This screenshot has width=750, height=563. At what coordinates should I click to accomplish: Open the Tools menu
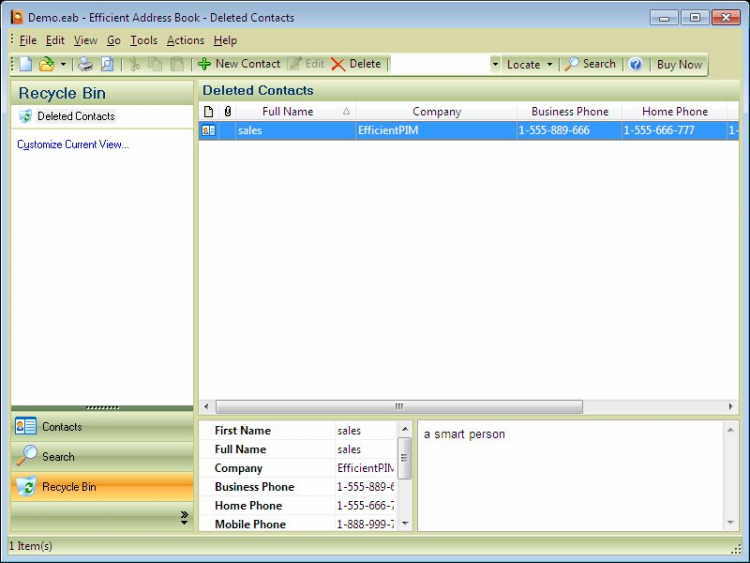143,41
